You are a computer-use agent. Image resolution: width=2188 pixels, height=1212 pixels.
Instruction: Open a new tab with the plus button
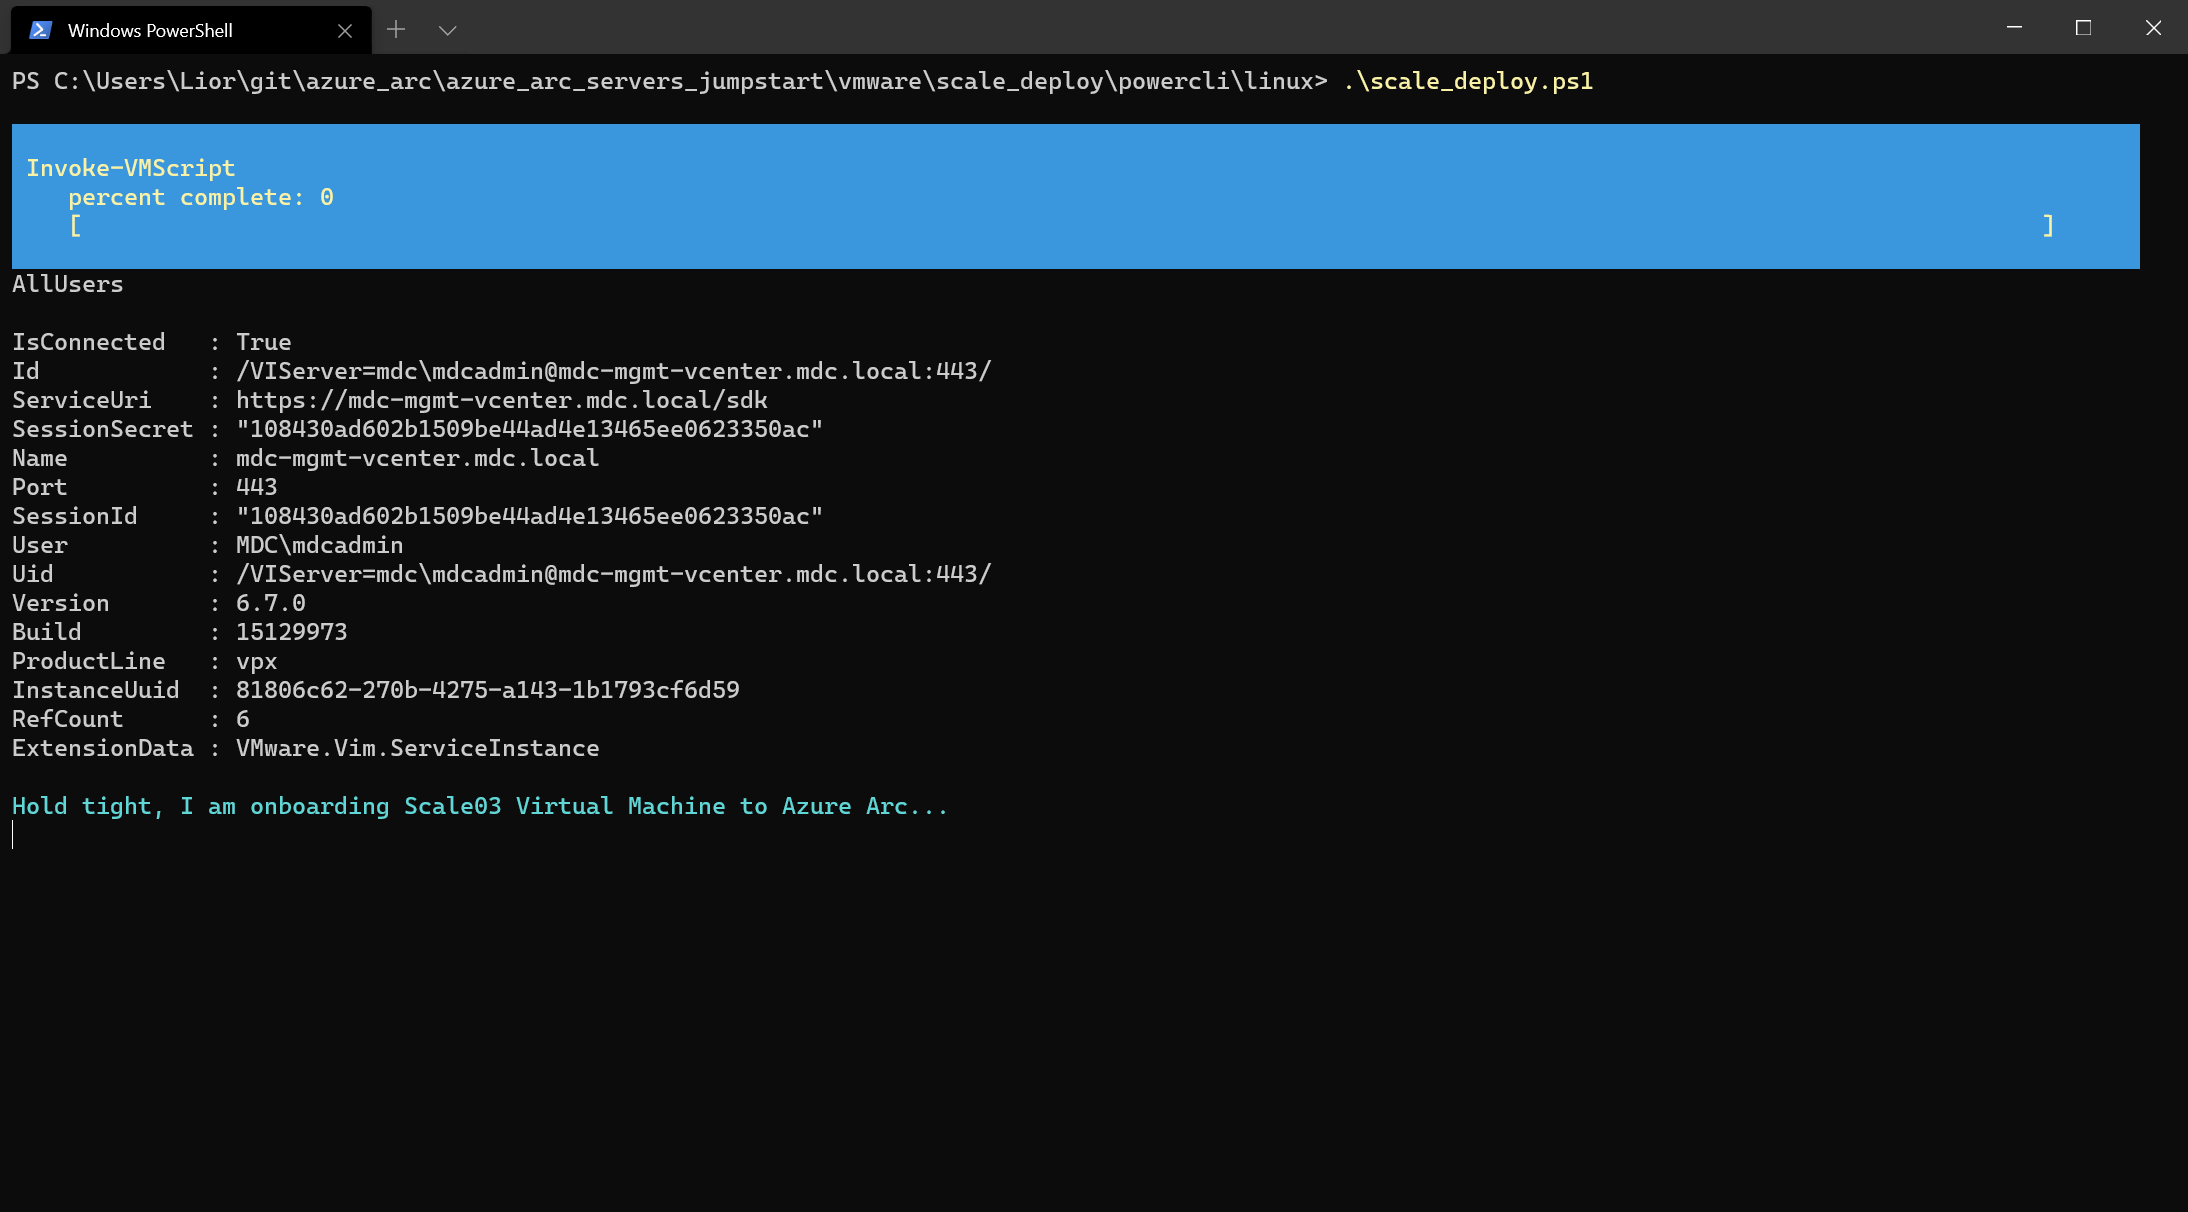pyautogui.click(x=396, y=30)
